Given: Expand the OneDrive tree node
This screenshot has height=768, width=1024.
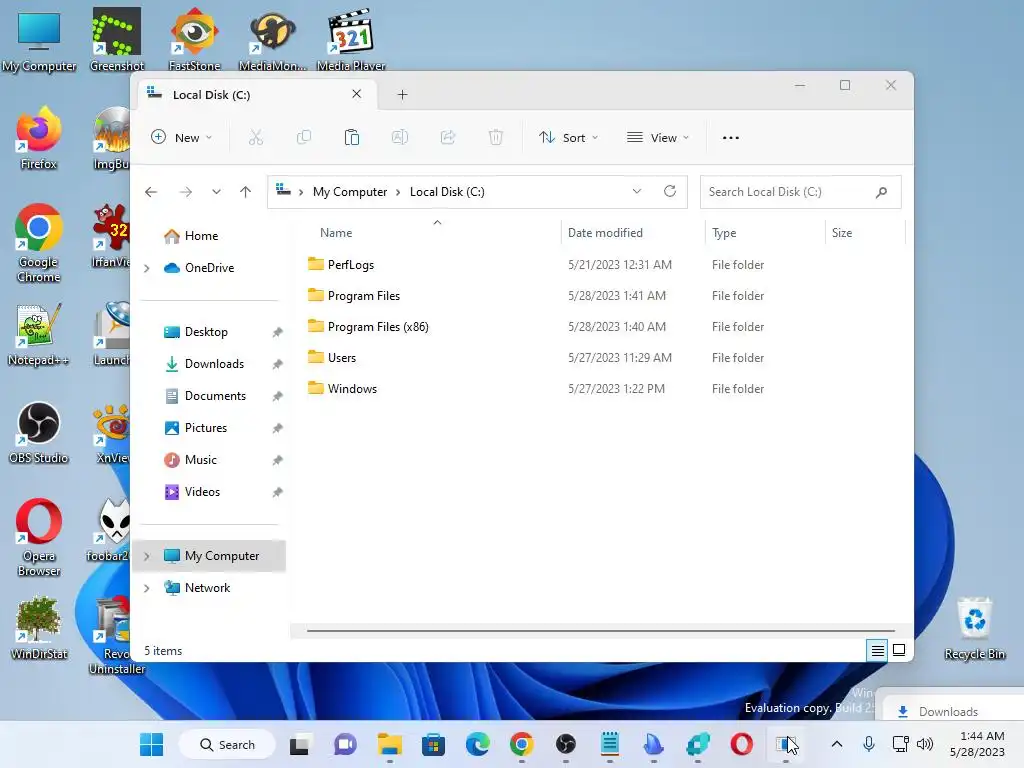Looking at the screenshot, I should pyautogui.click(x=147, y=268).
